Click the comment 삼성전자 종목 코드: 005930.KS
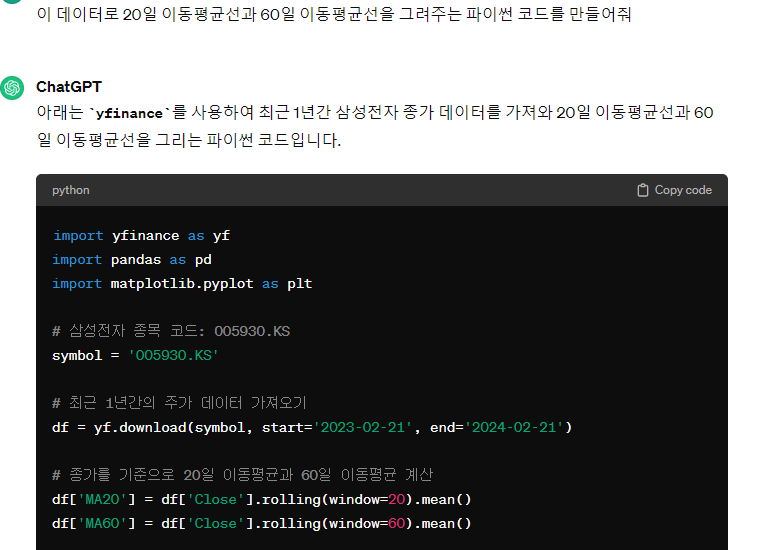 click(171, 331)
